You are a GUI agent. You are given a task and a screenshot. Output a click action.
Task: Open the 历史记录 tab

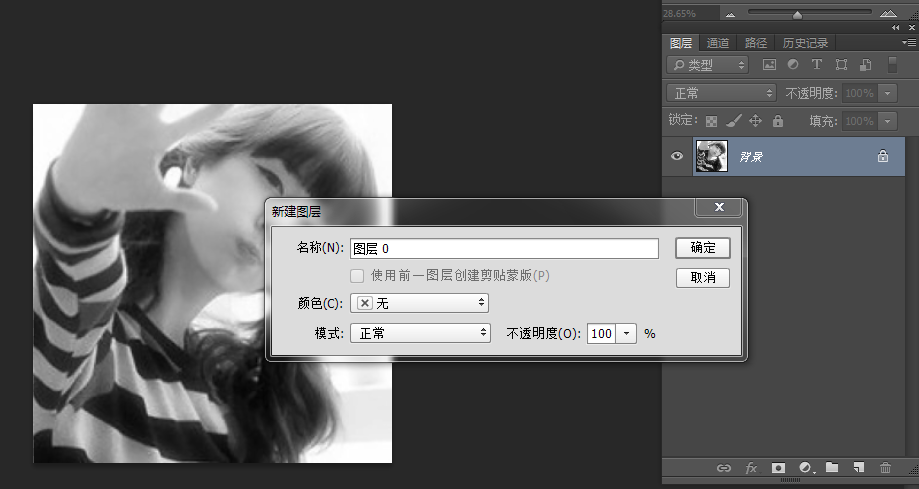point(805,43)
